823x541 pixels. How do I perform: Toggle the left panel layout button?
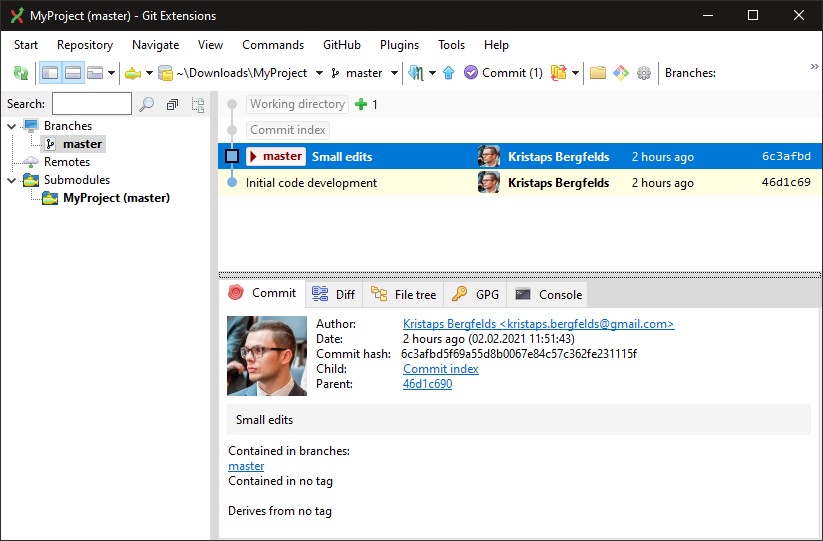pyautogui.click(x=50, y=73)
